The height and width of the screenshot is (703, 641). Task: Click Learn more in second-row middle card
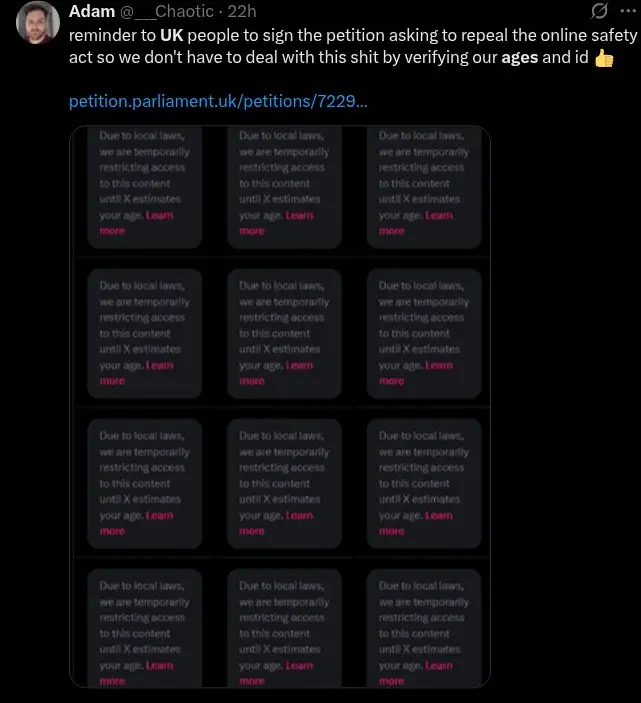coord(300,365)
